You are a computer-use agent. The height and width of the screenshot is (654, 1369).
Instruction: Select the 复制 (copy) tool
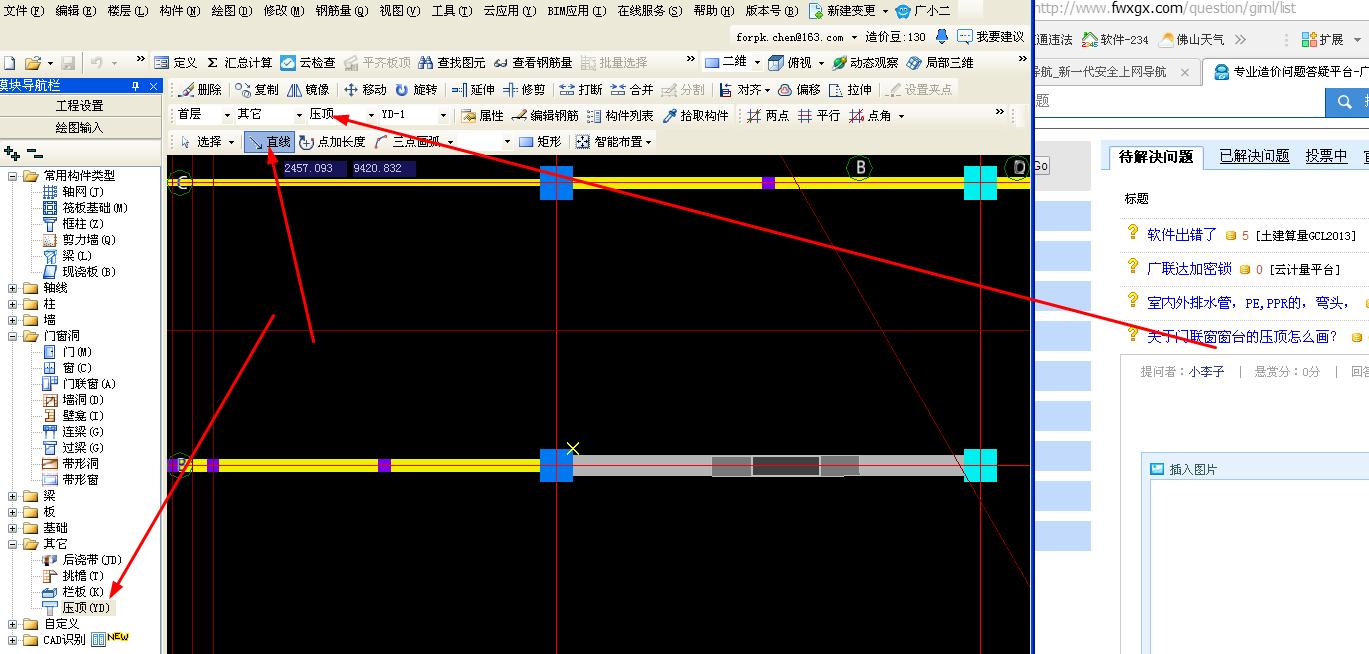coord(257,90)
